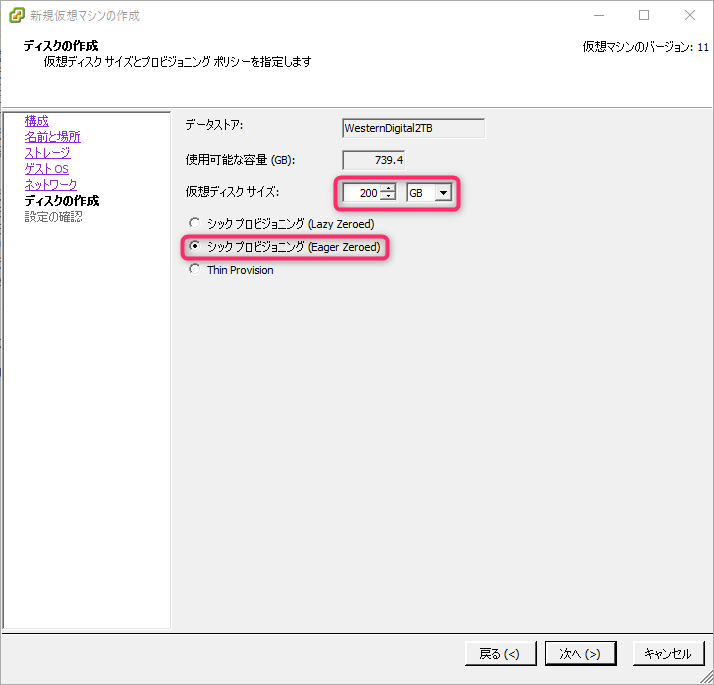This screenshot has width=714, height=685.
Task: Click the 仮想マシンのバージョン: 11 text
Action: tap(646, 47)
